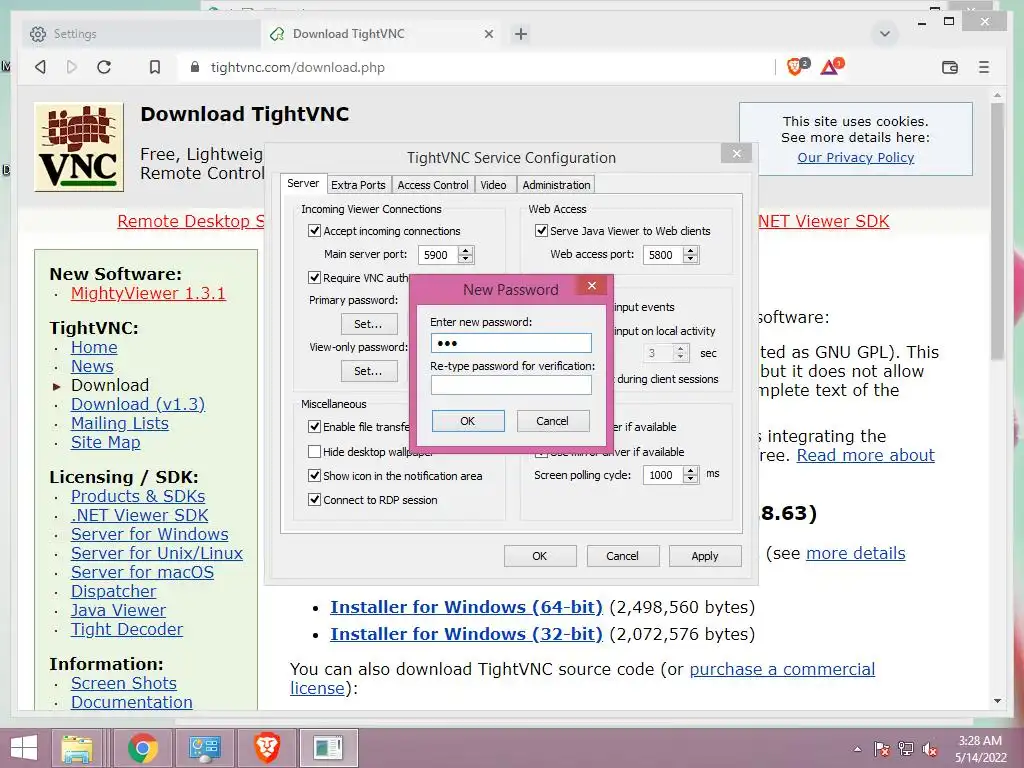Open the Action Center flag icon

(882, 749)
